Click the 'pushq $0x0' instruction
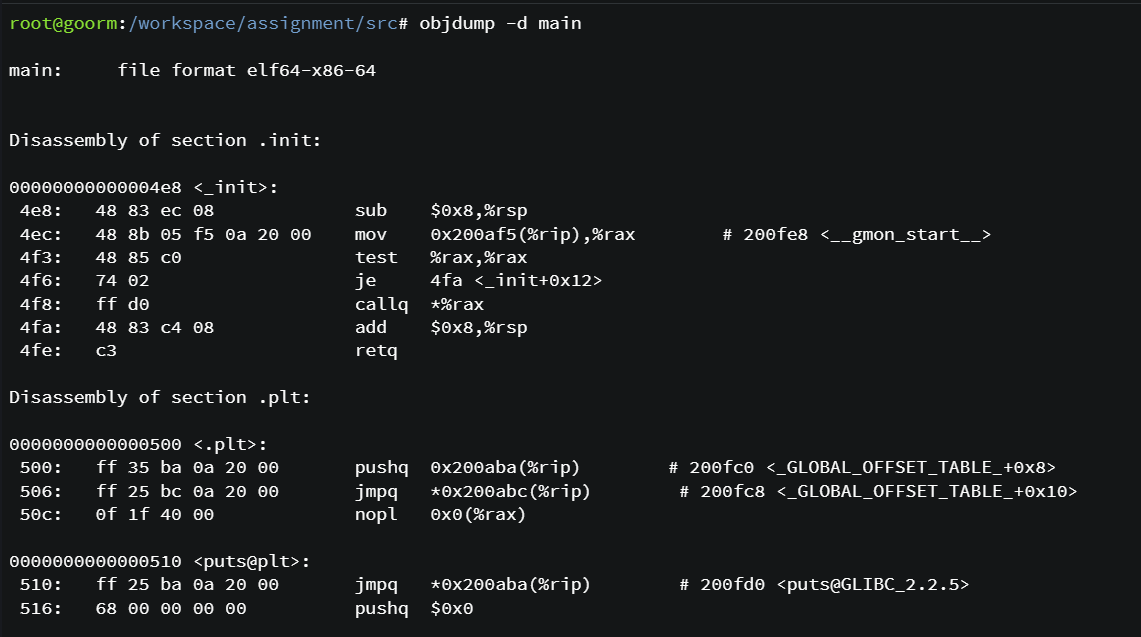 [x=414, y=609]
